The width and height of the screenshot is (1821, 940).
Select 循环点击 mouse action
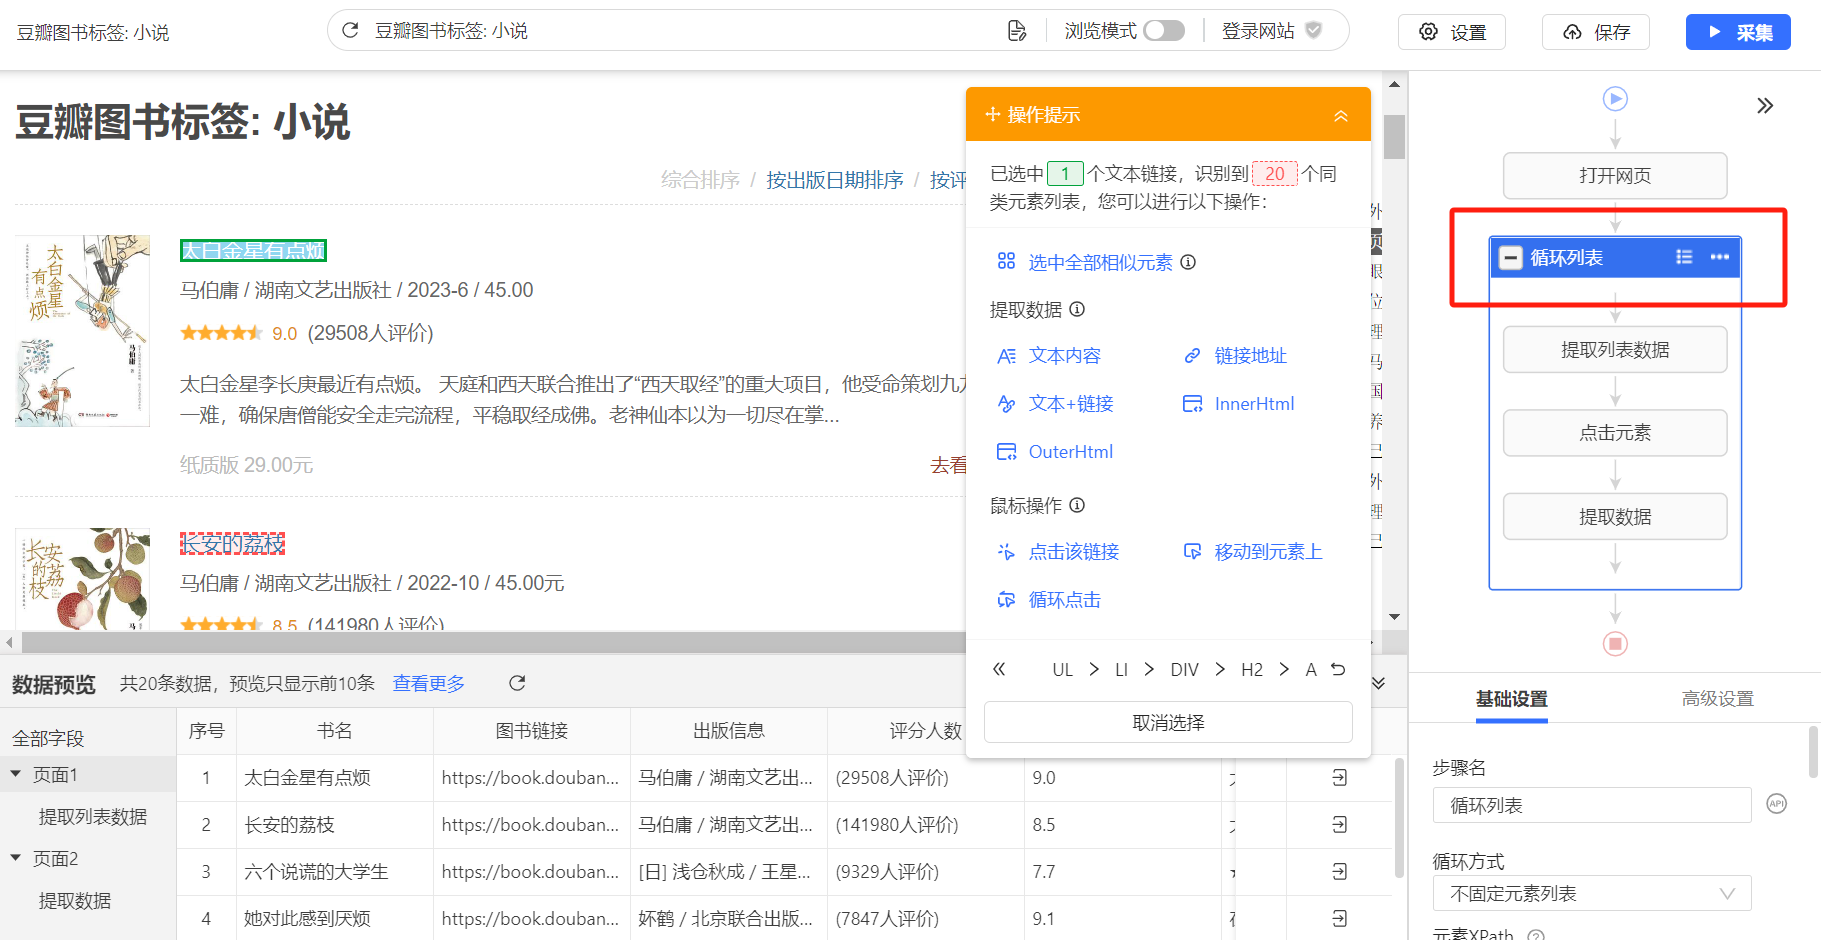pyautogui.click(x=1049, y=600)
